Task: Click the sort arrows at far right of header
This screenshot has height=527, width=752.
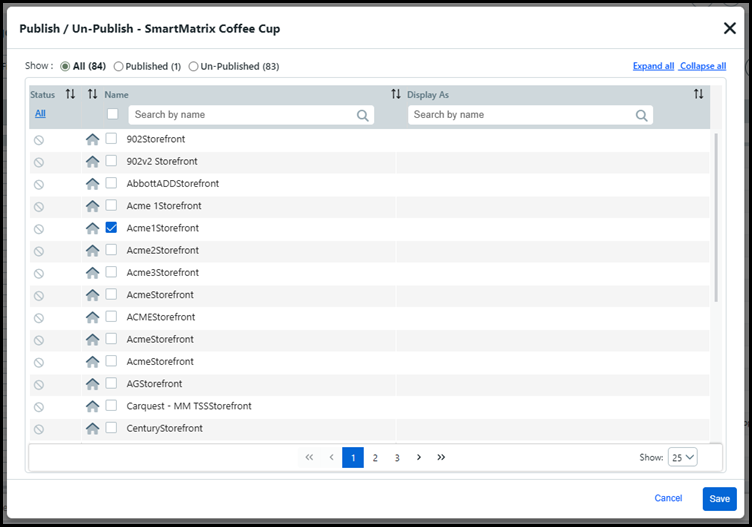Action: click(x=698, y=94)
